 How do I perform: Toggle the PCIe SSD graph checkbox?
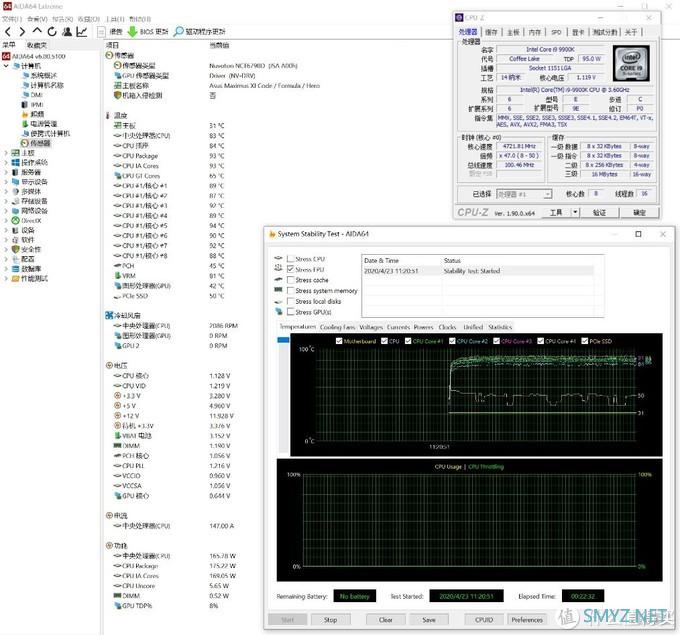[585, 341]
